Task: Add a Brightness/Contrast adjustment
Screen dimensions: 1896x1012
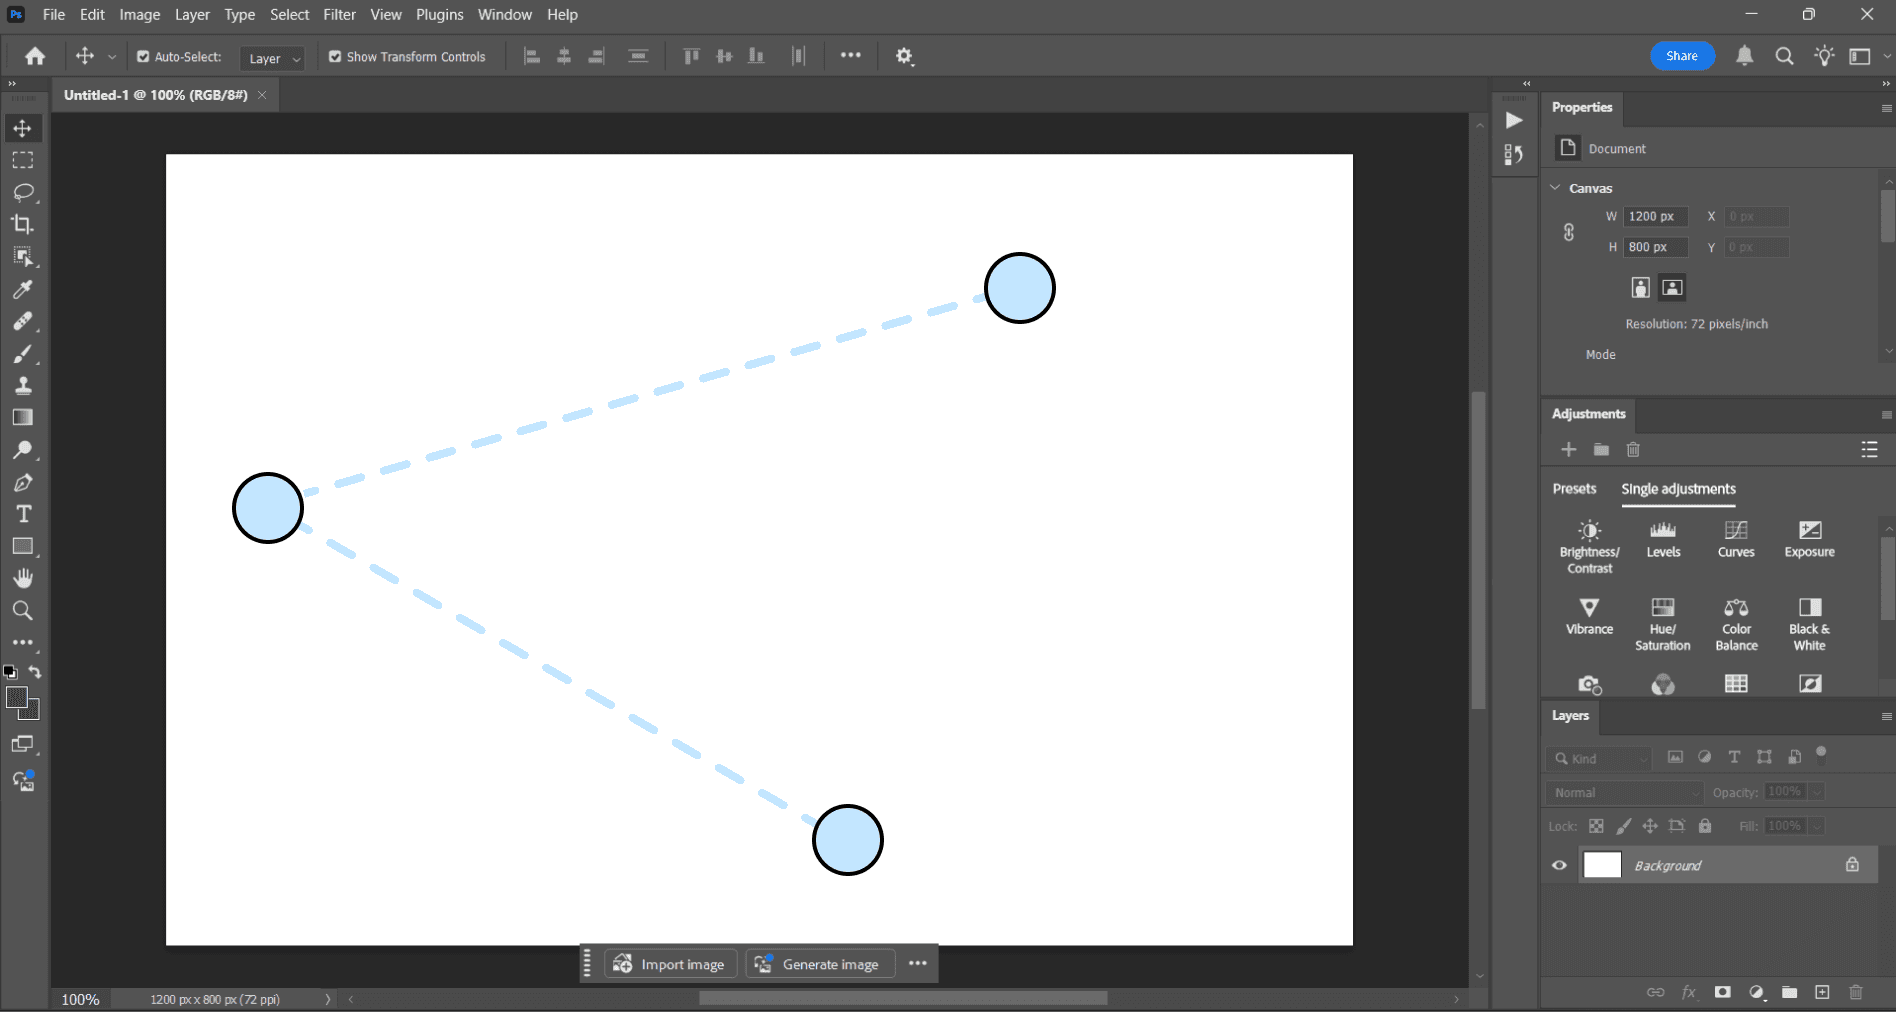Action: coord(1590,547)
